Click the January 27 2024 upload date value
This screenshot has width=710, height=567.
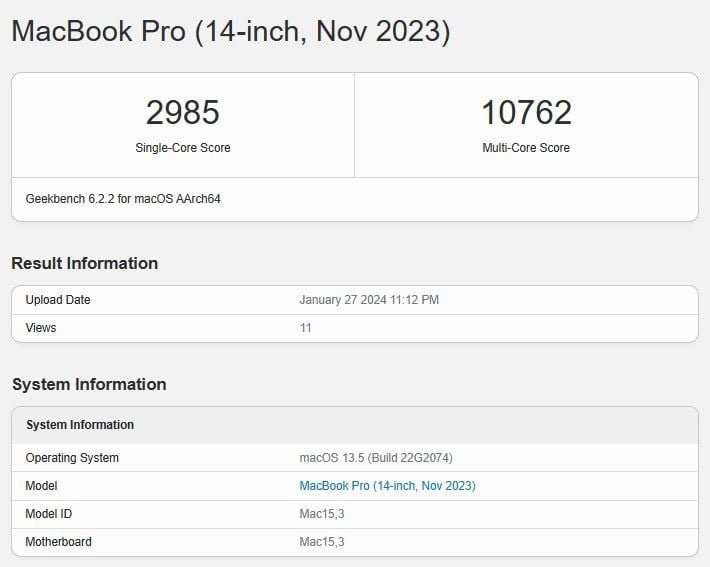point(369,300)
